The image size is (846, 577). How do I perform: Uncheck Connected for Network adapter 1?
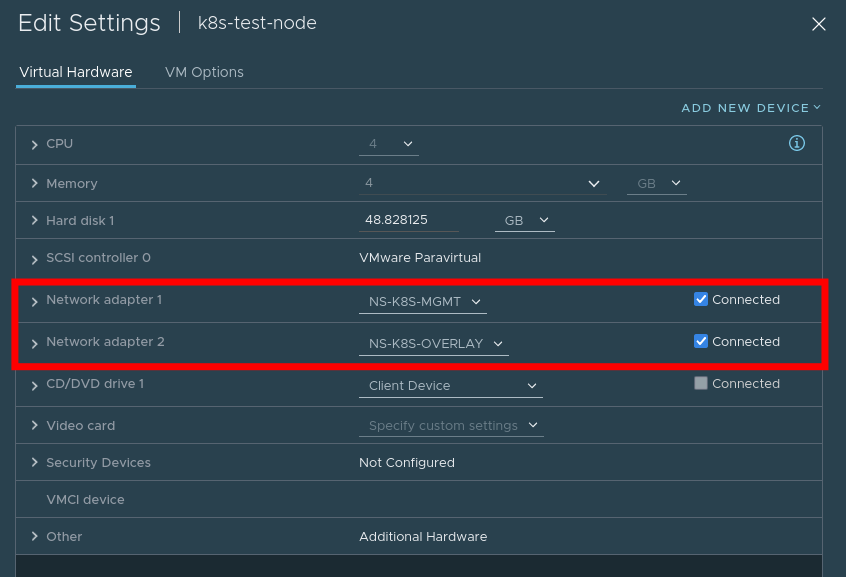[700, 299]
